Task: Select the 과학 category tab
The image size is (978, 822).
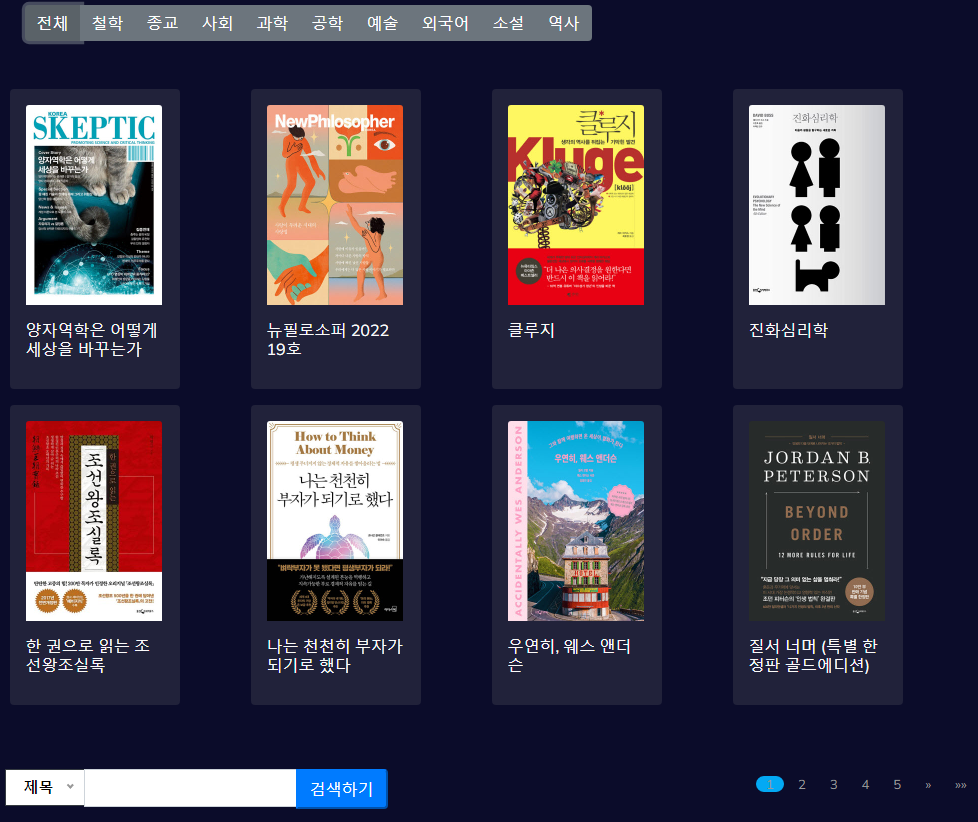Action: pos(272,23)
